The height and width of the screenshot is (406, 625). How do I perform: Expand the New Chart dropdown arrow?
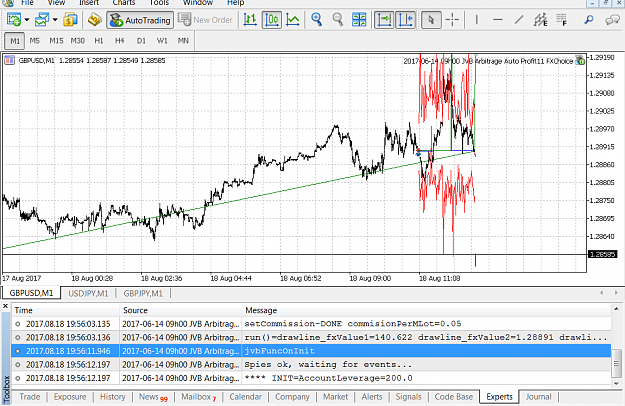27,20
